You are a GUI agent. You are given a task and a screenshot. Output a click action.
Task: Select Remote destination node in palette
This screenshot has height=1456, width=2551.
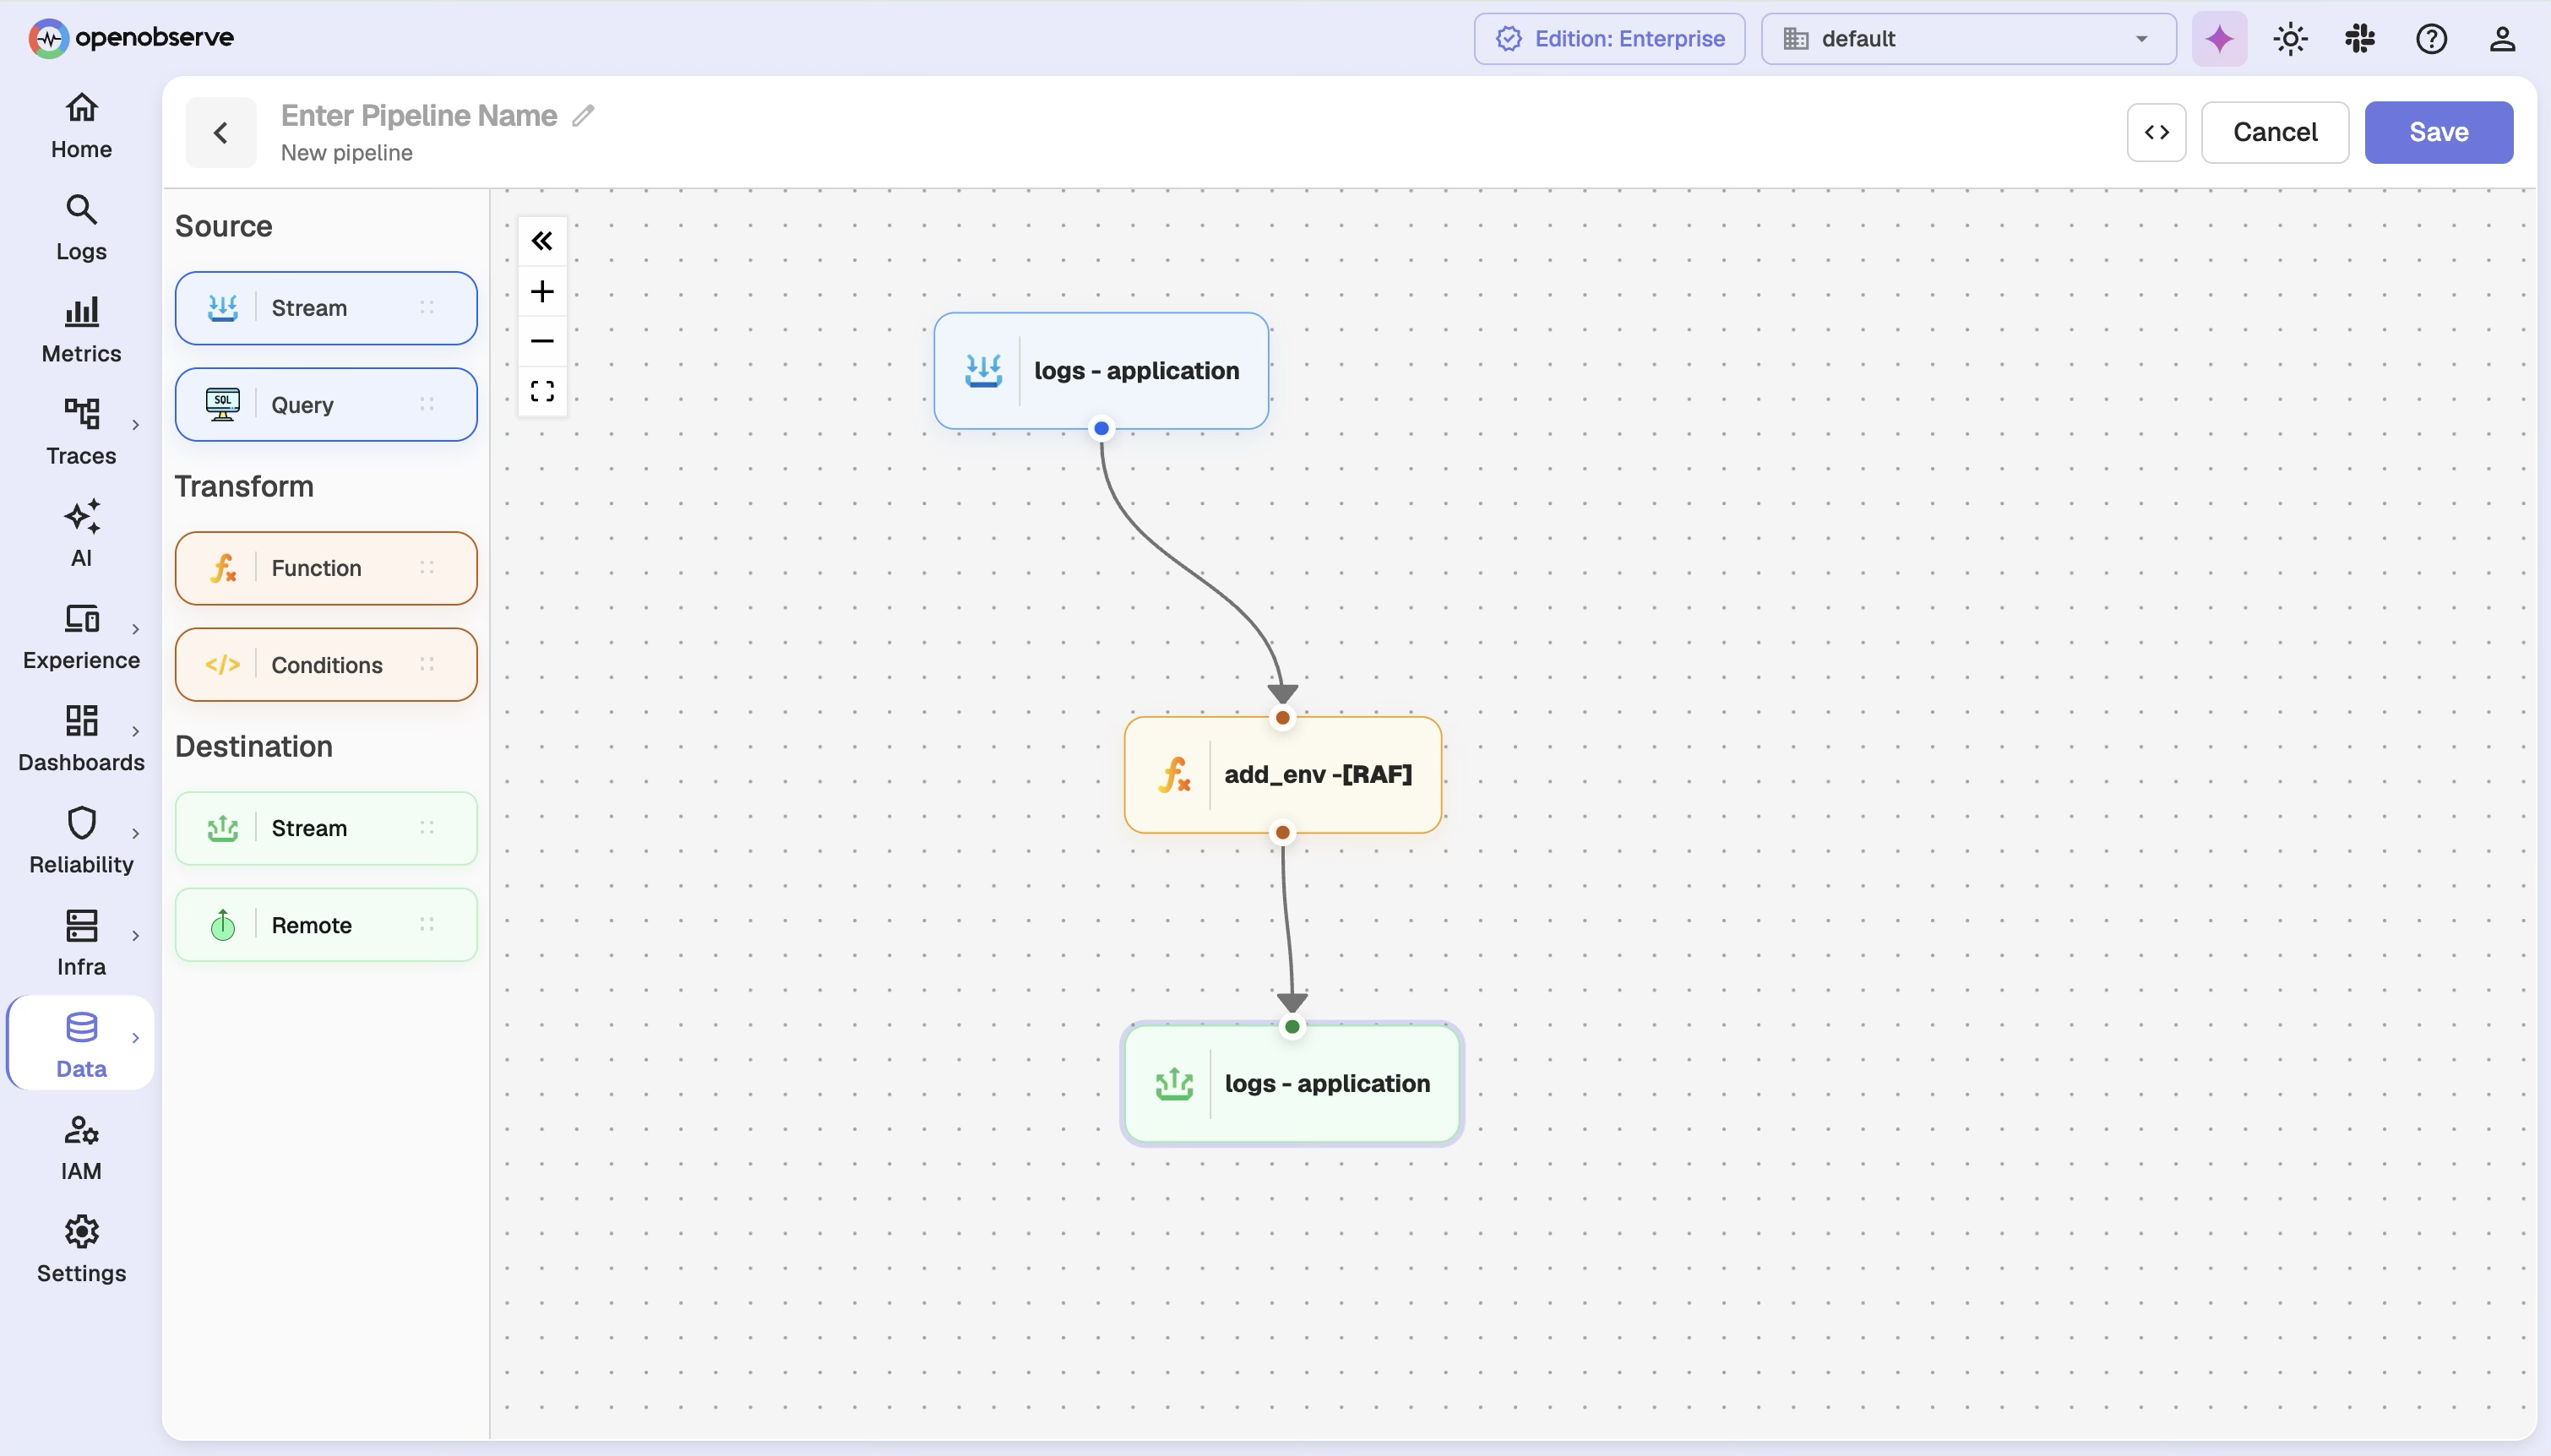pos(326,925)
